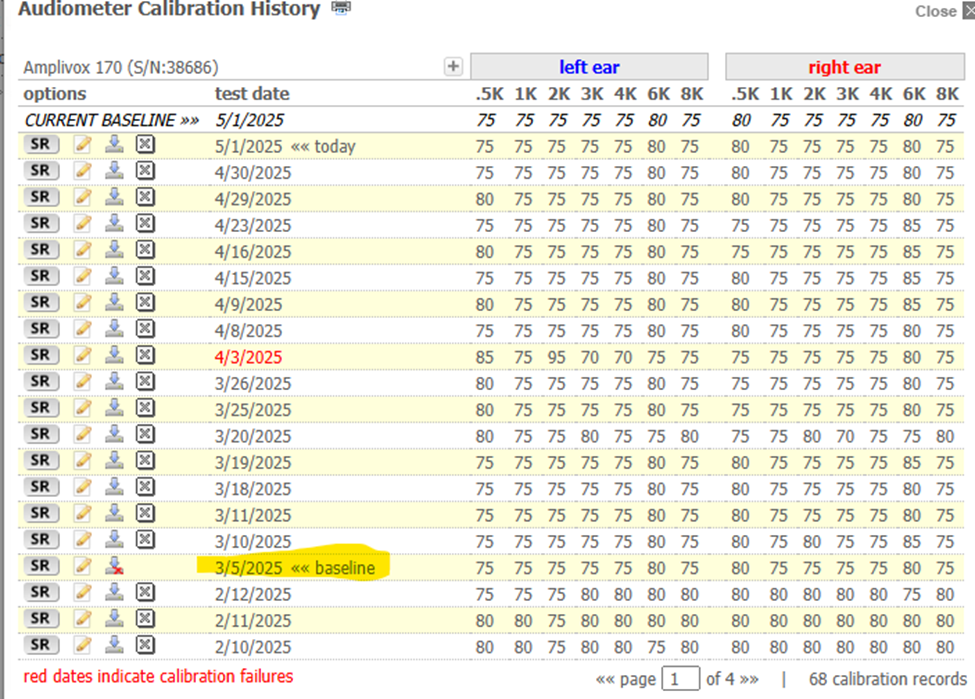Edit the failed 4/3/2025 calibration

click(84, 355)
